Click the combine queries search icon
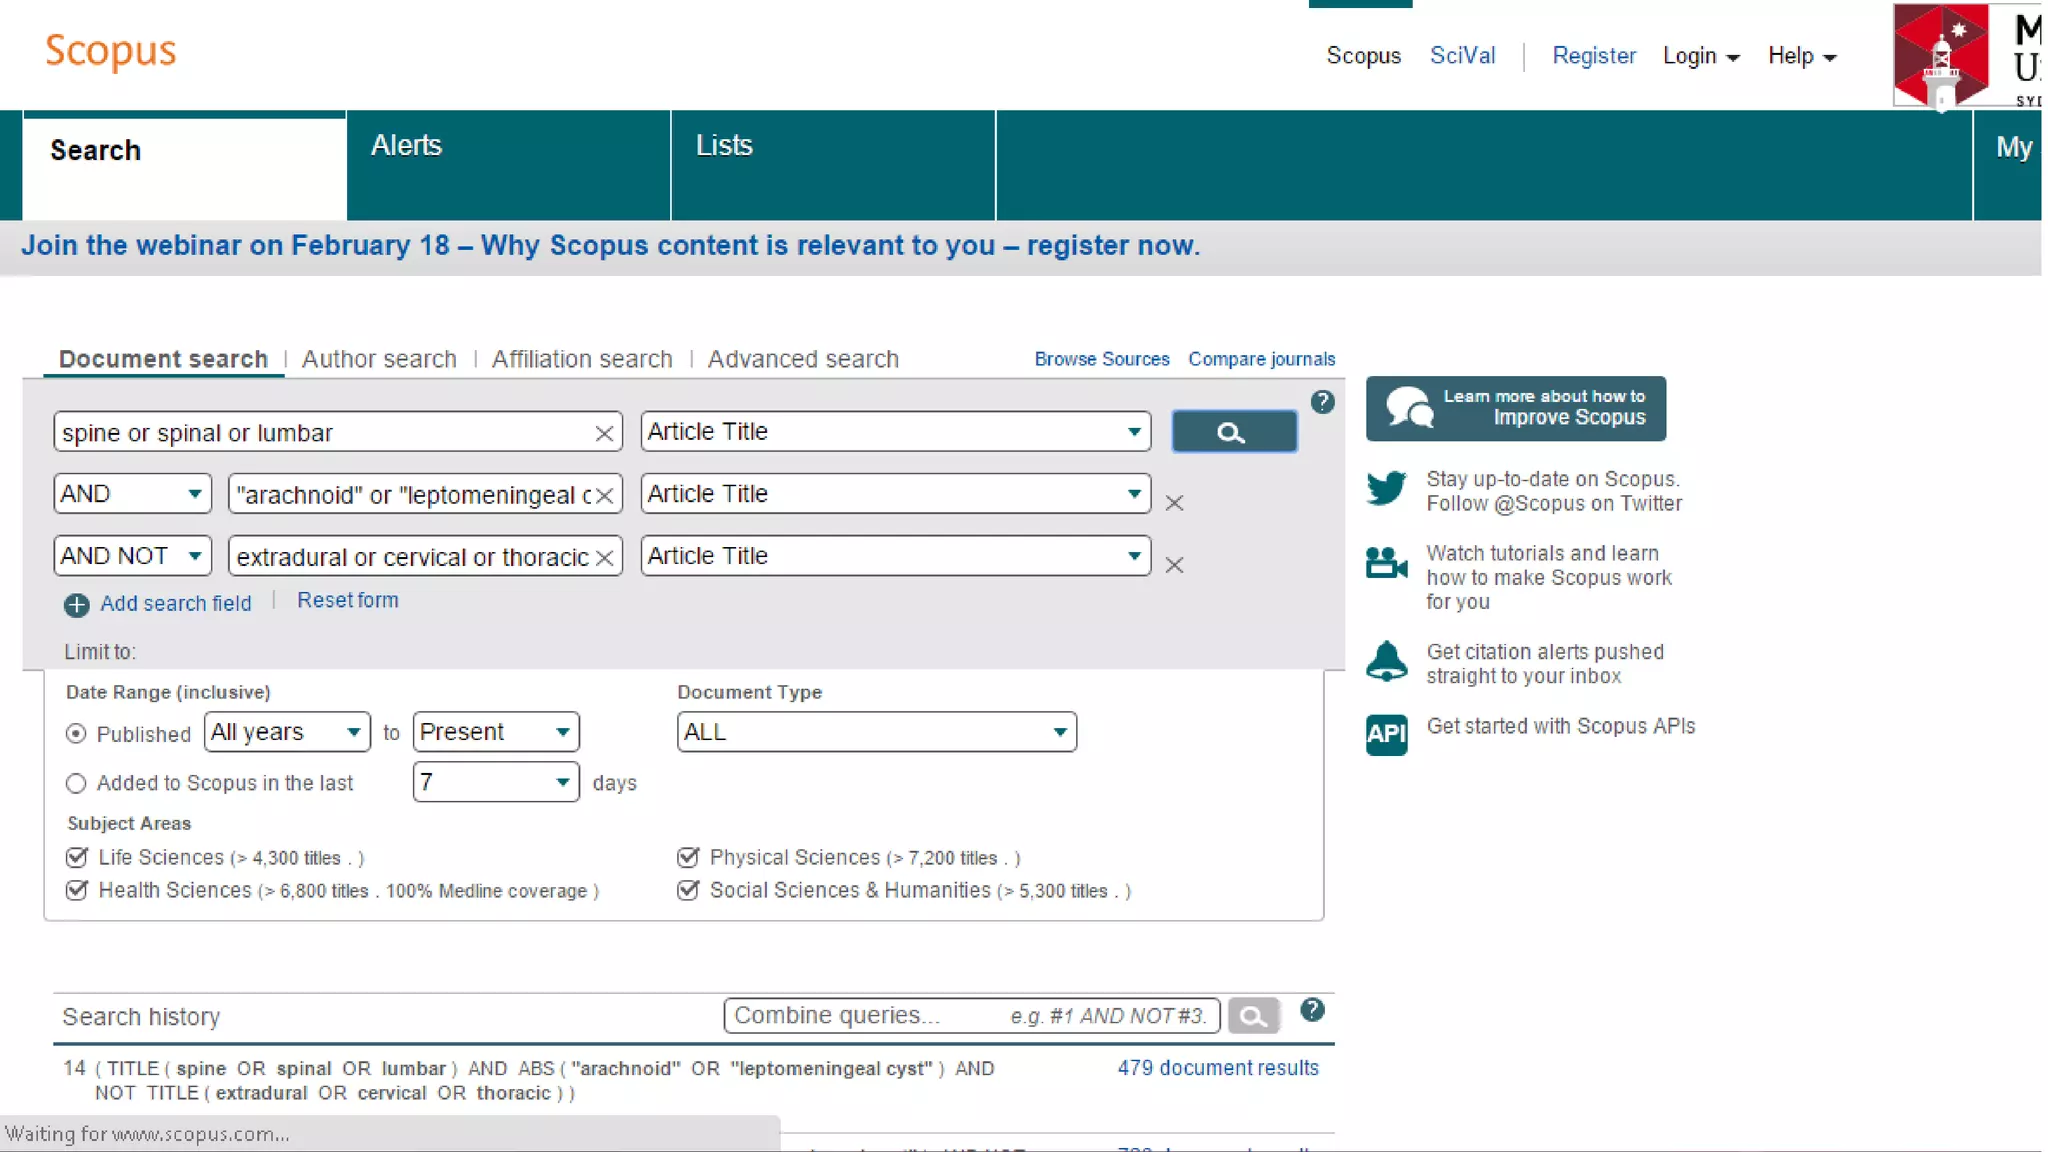Image resolution: width=2048 pixels, height=1152 pixels. click(1253, 1017)
